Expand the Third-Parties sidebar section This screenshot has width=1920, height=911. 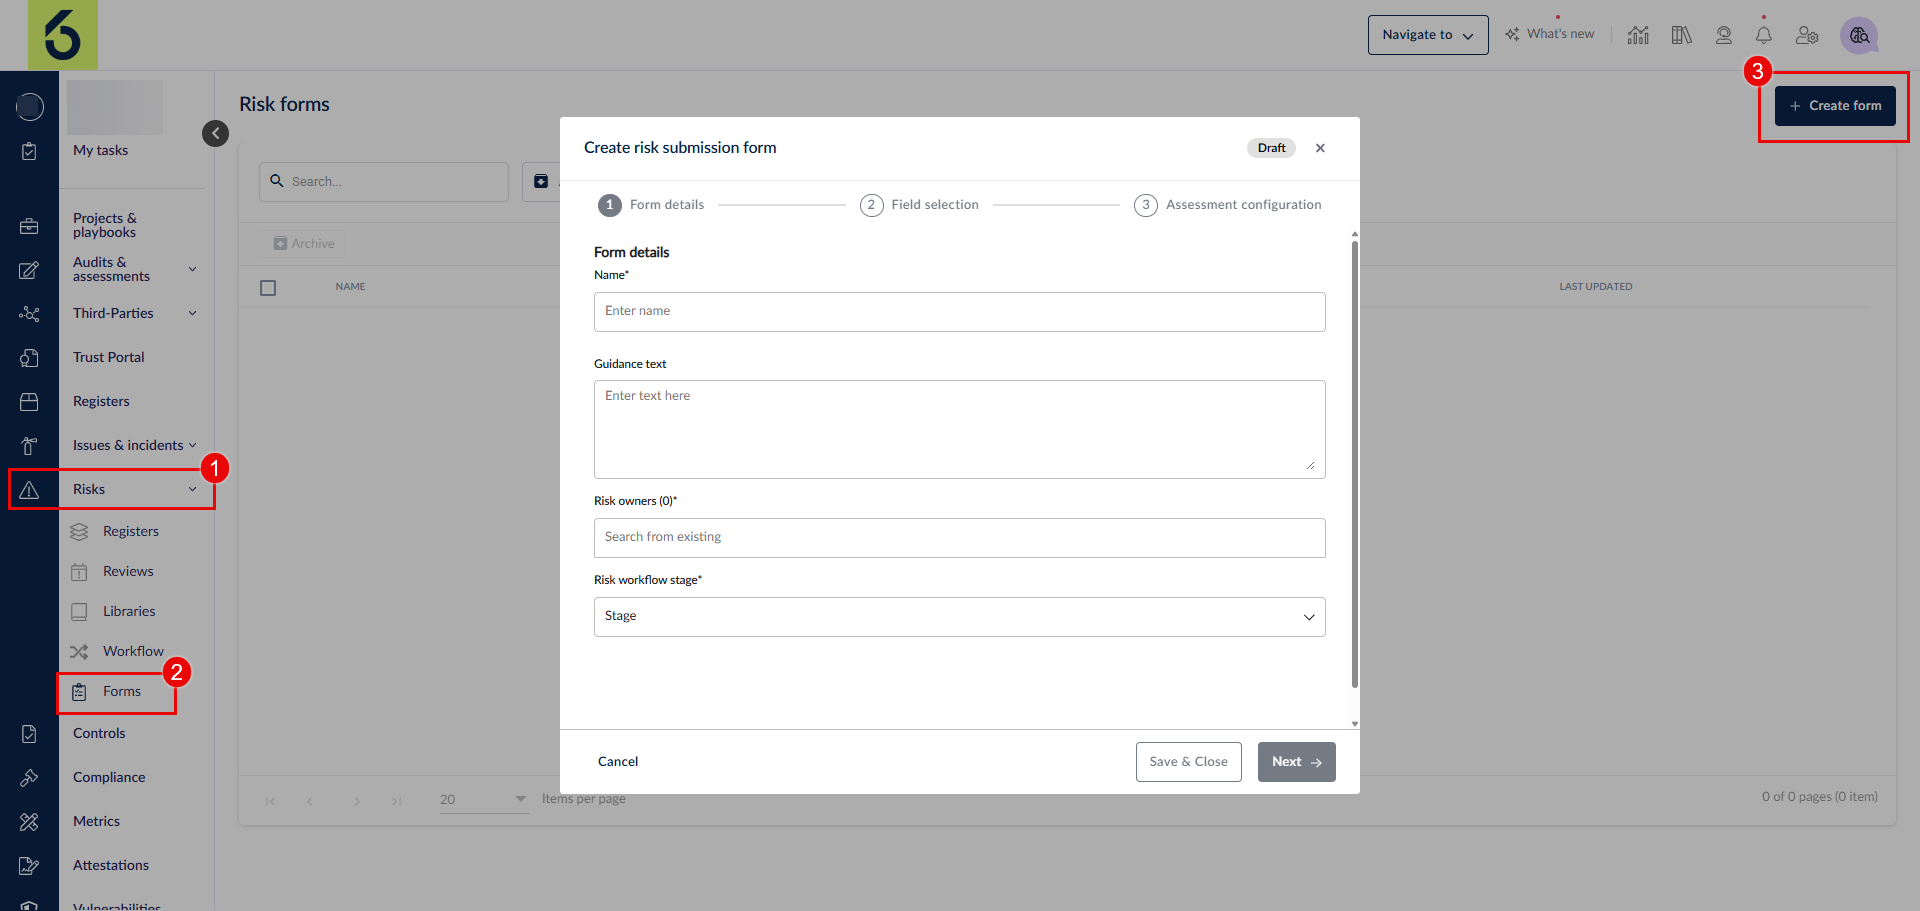point(192,313)
